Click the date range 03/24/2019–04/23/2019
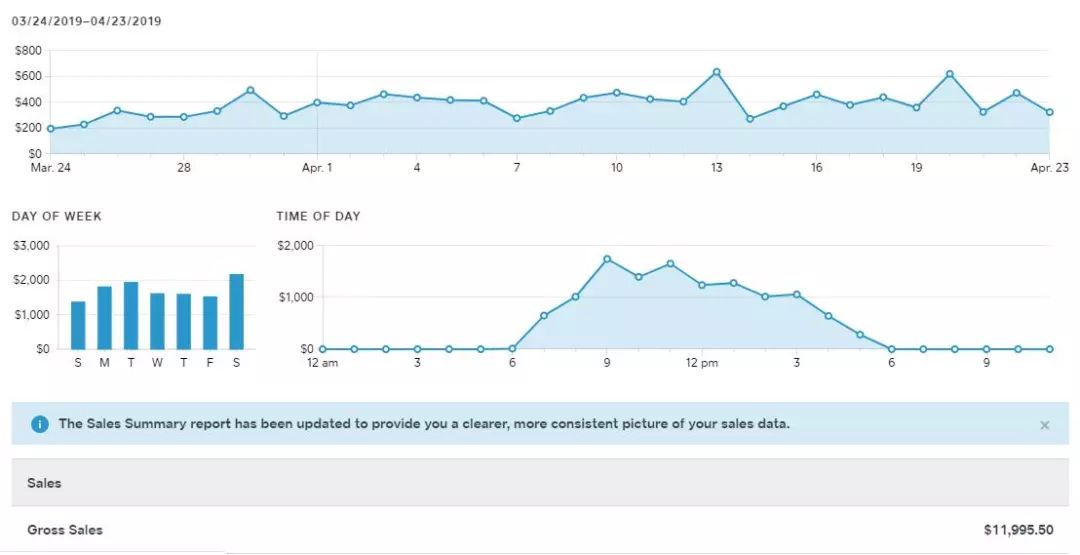Screen dimensions: 1080x555 (86, 21)
